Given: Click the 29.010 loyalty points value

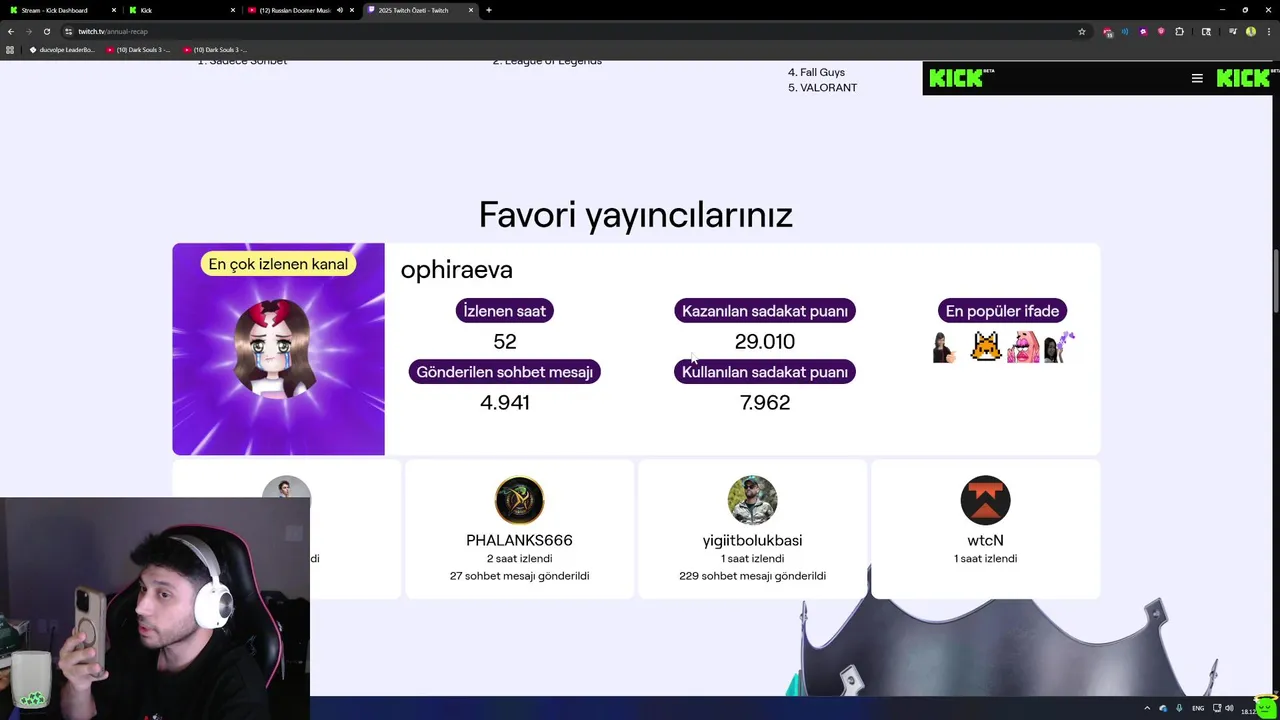Looking at the screenshot, I should tap(765, 342).
